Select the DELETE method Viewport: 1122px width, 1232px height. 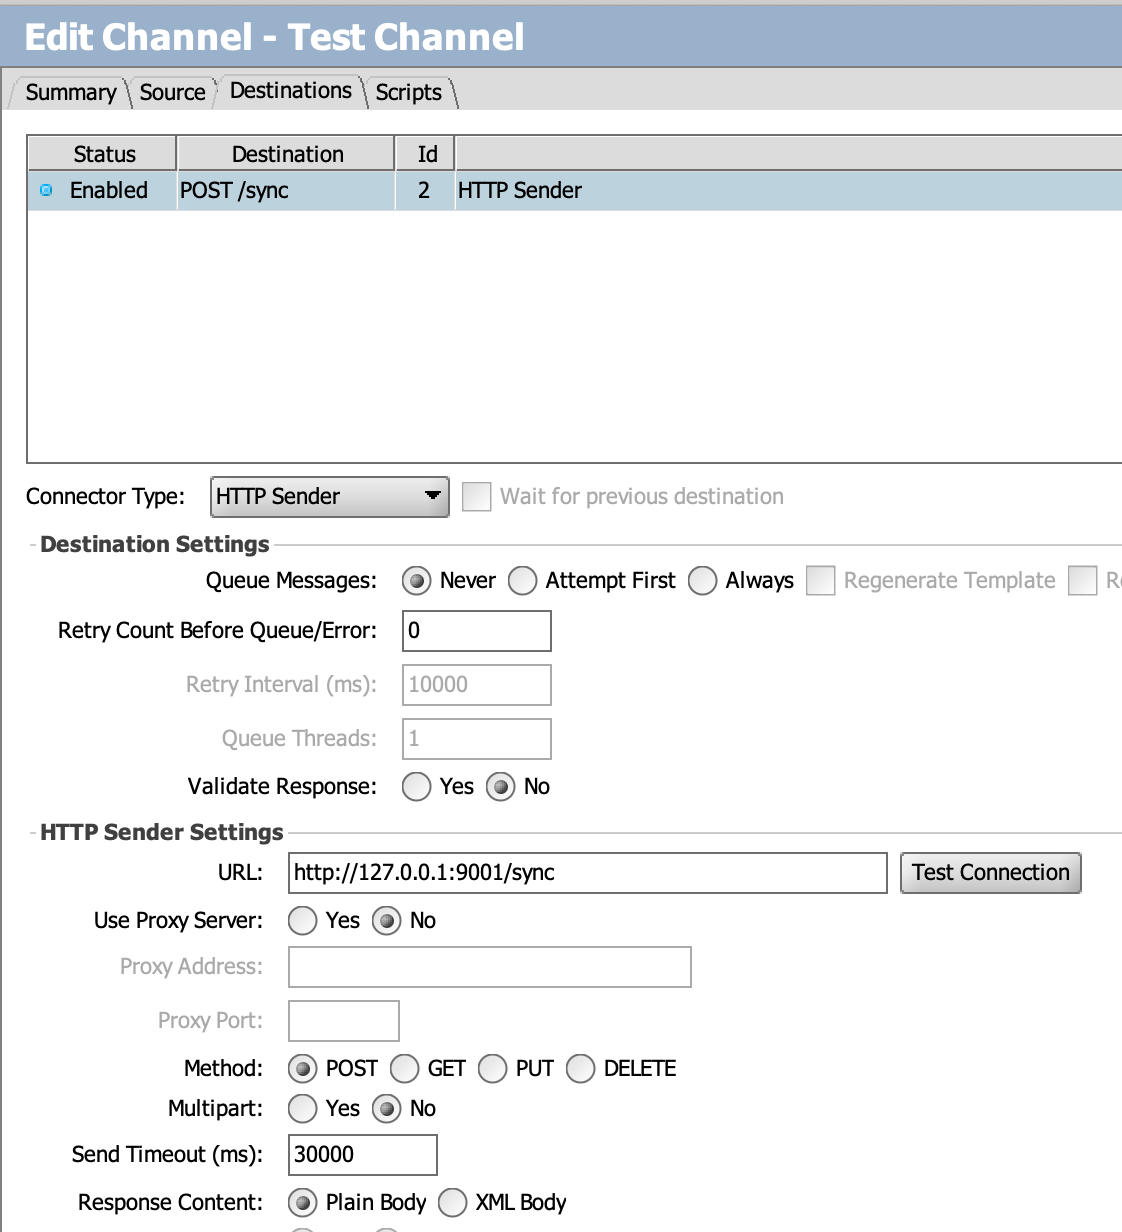pos(580,1069)
